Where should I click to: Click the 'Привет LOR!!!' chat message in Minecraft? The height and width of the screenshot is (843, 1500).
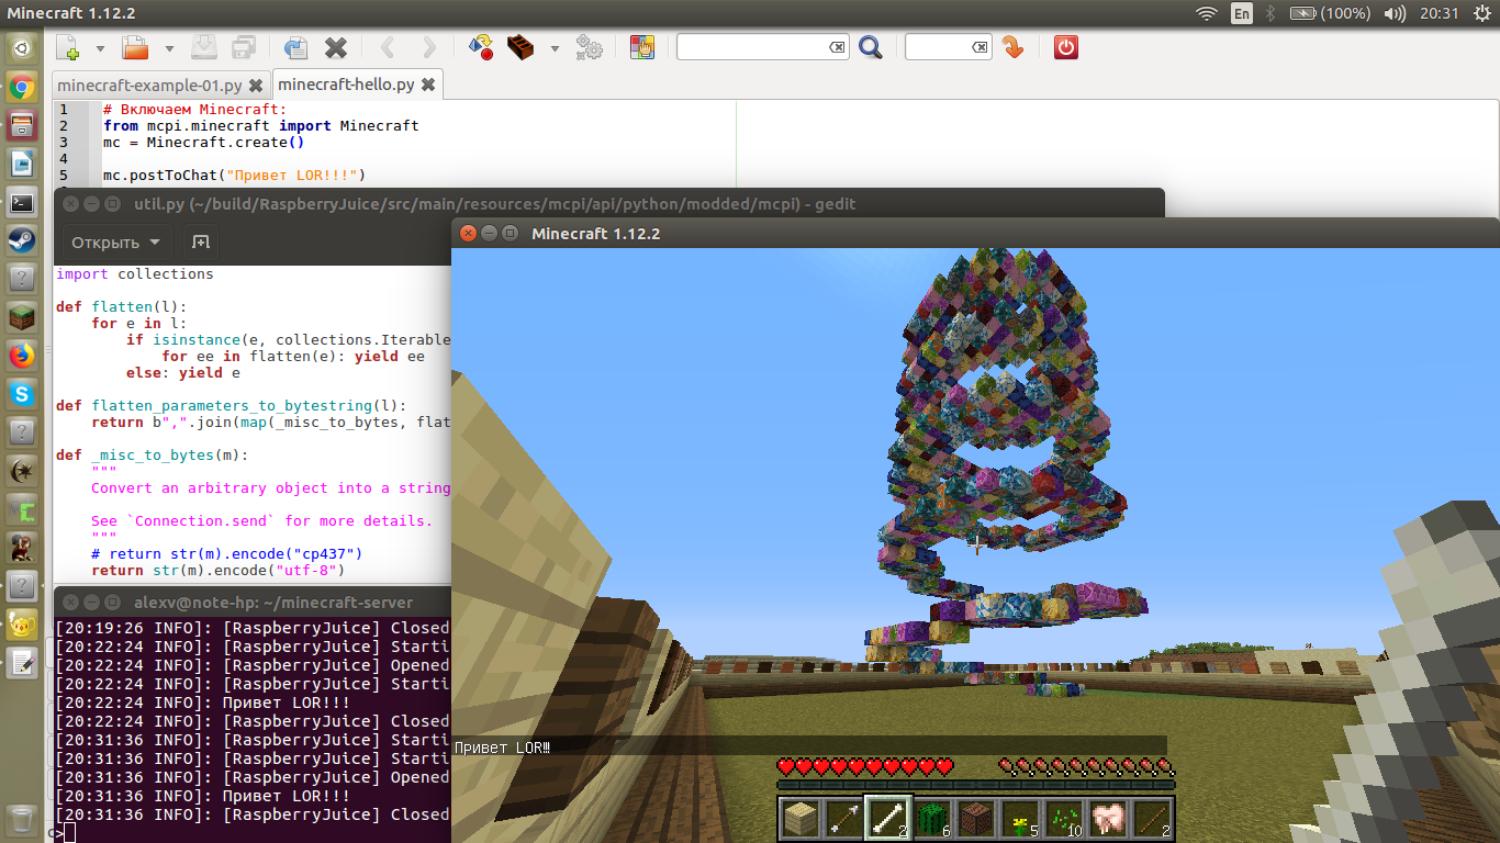[x=502, y=747]
